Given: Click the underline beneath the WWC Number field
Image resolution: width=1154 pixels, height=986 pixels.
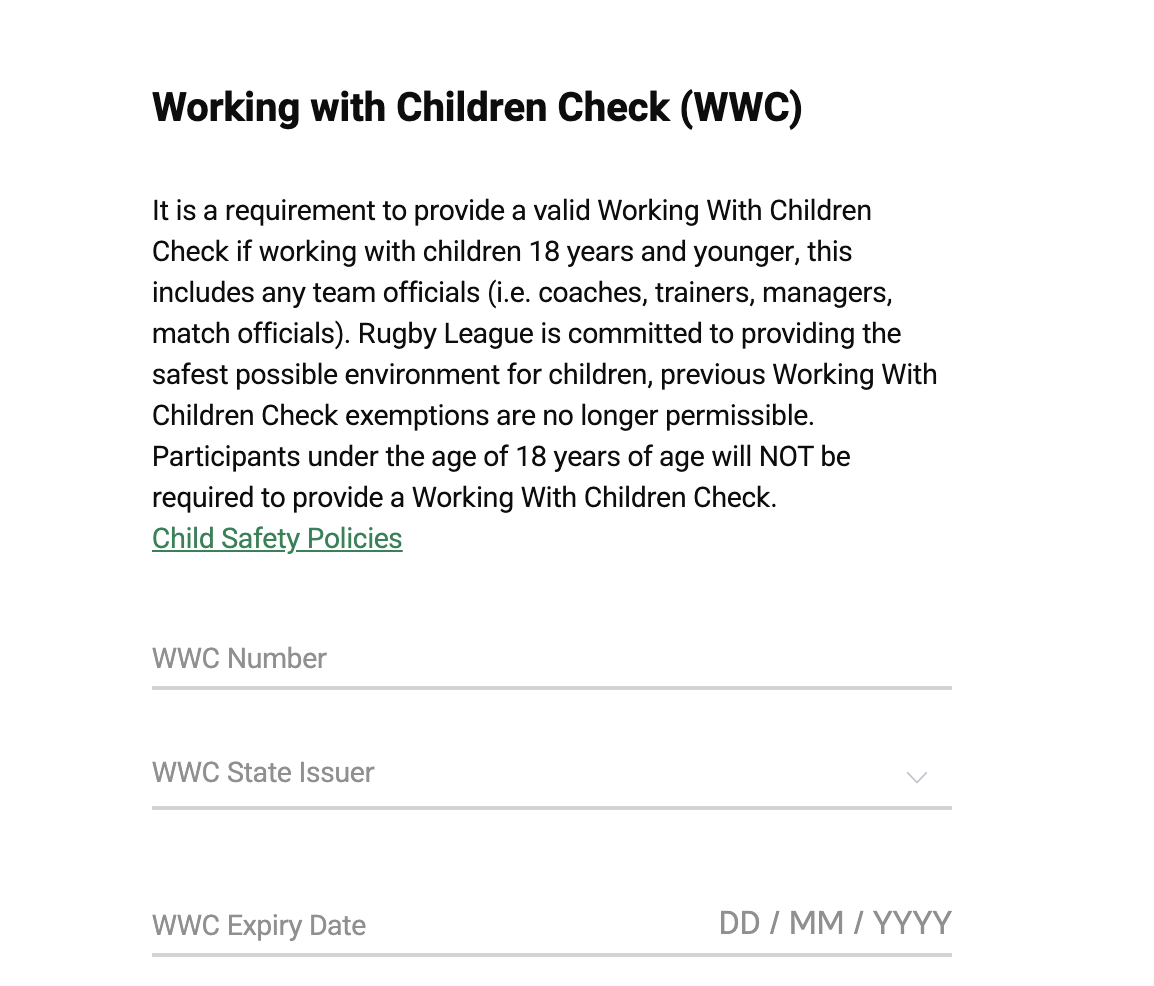Looking at the screenshot, I should (551, 688).
